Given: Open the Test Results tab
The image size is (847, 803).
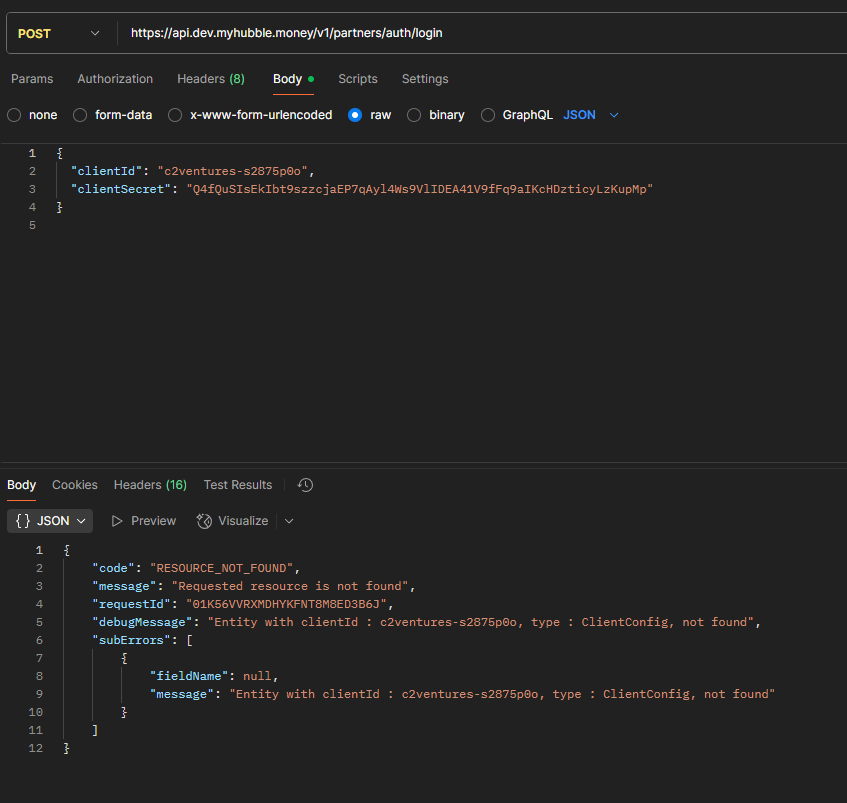Looking at the screenshot, I should click(237, 485).
